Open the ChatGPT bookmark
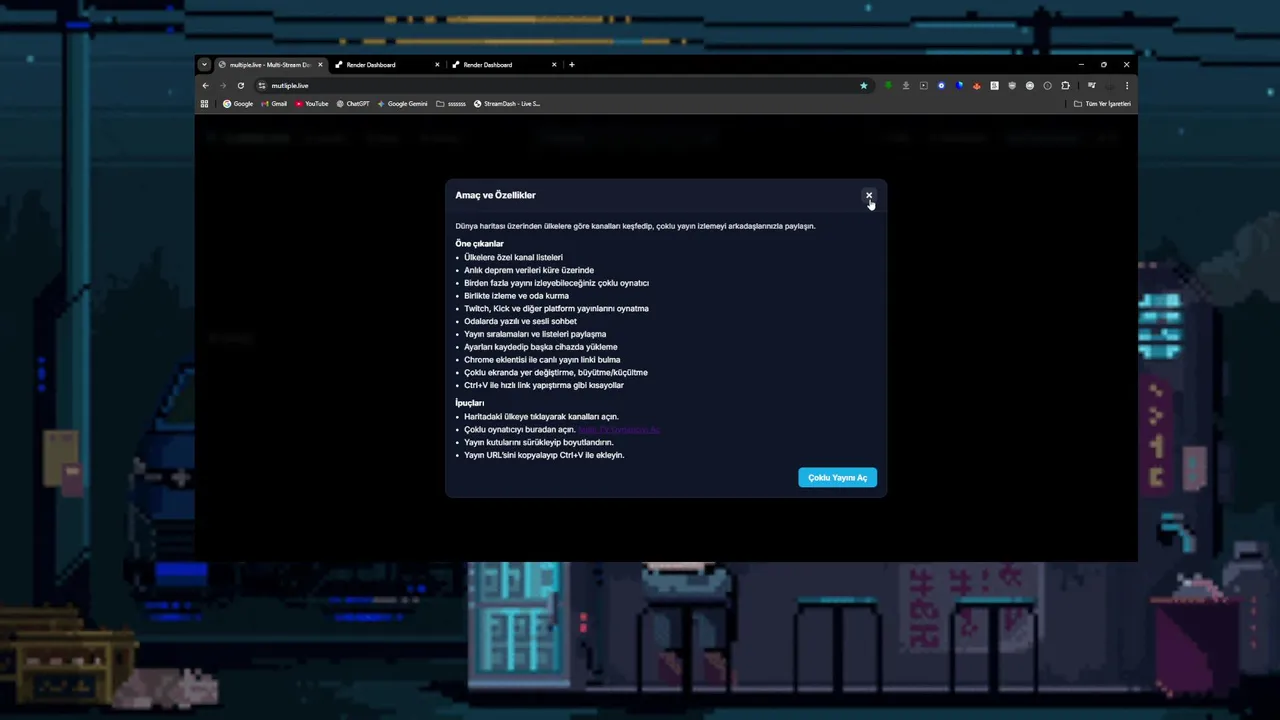The height and width of the screenshot is (720, 1280). pyautogui.click(x=353, y=104)
